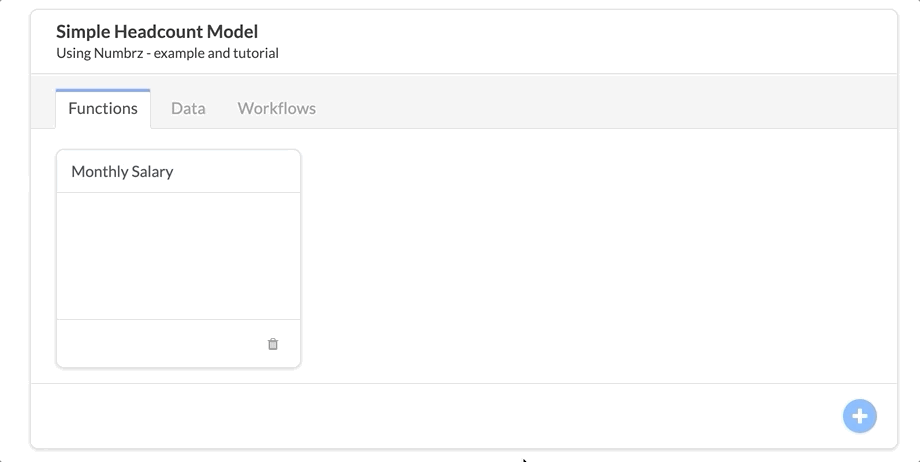Open the Workflows tab
The width and height of the screenshot is (920, 462).
point(276,109)
